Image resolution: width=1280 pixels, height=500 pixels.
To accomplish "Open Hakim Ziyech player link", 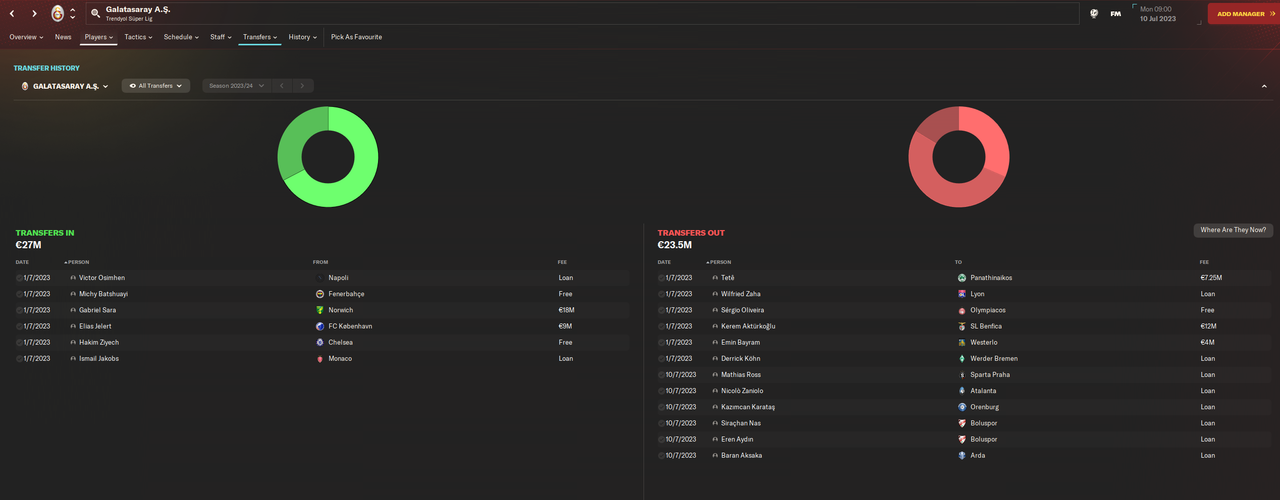I will point(100,342).
